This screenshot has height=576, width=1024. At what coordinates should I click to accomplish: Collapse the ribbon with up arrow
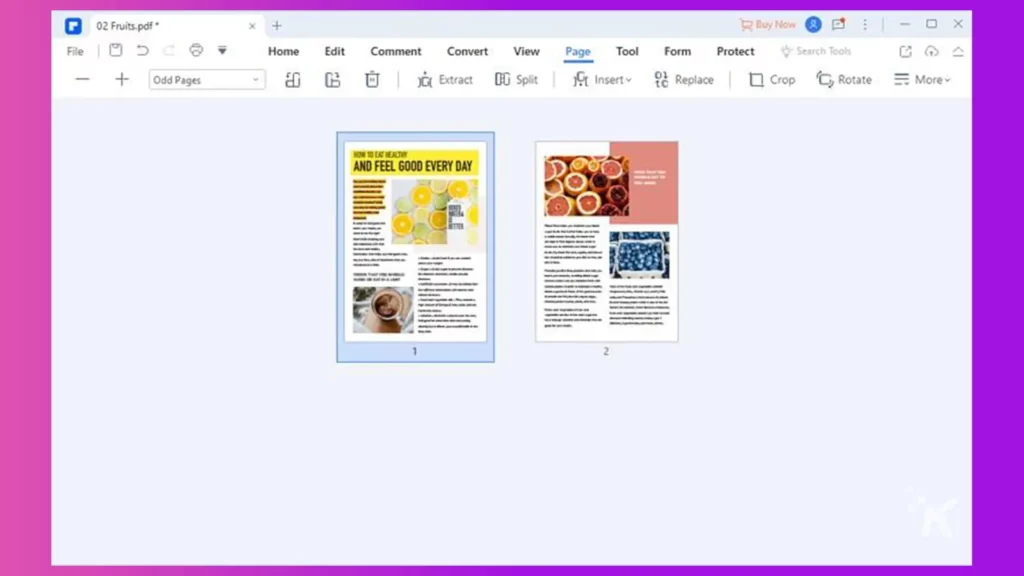958,51
